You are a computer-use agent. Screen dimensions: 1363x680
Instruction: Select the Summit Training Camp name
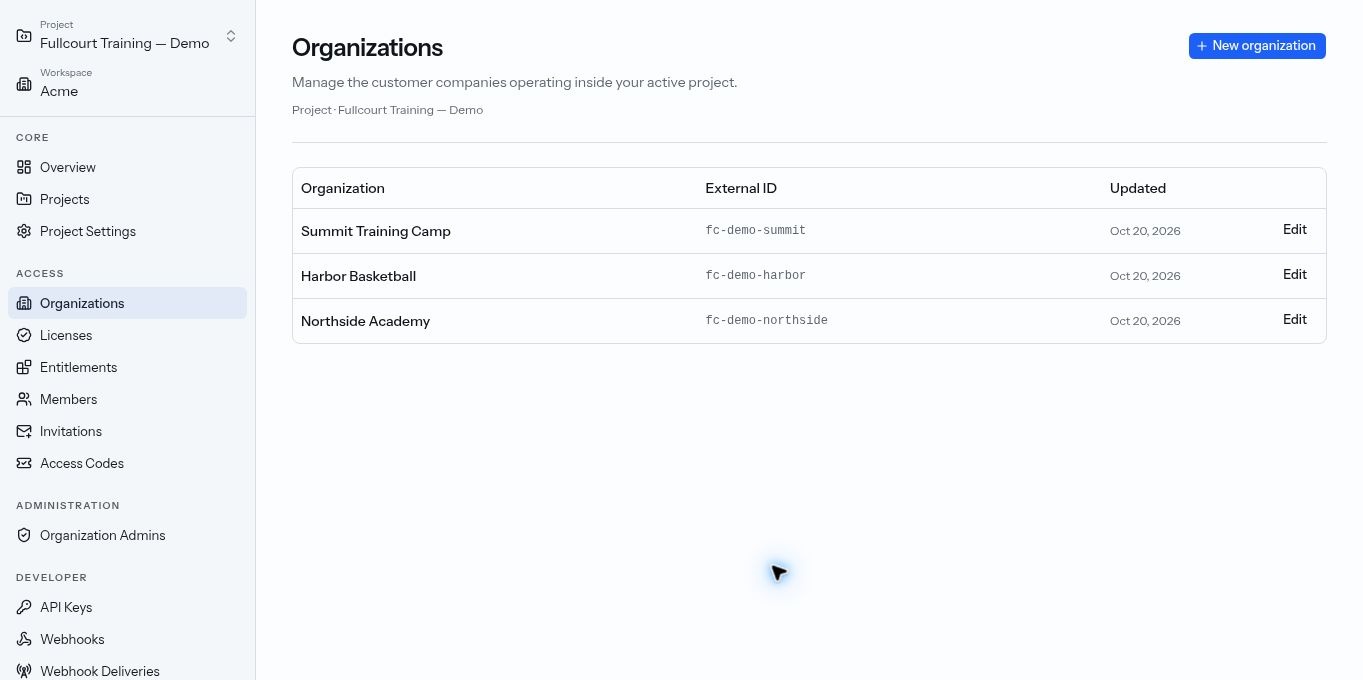(x=376, y=231)
